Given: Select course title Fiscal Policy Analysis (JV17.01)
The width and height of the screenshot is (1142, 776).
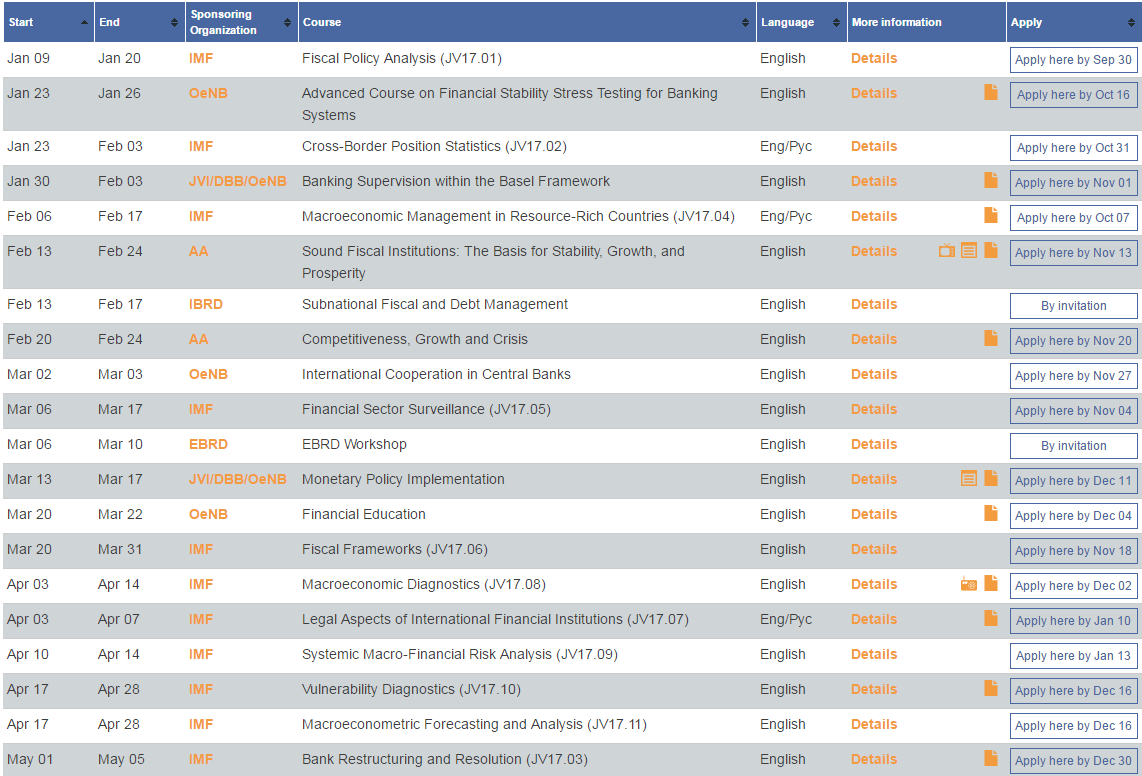Looking at the screenshot, I should [402, 58].
